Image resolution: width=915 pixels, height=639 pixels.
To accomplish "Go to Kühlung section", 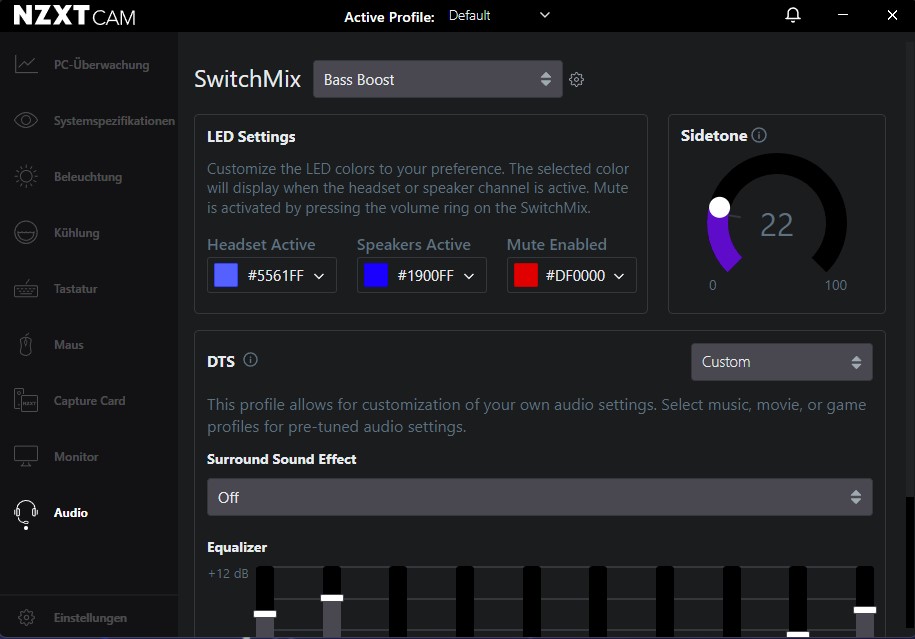I will coord(76,233).
